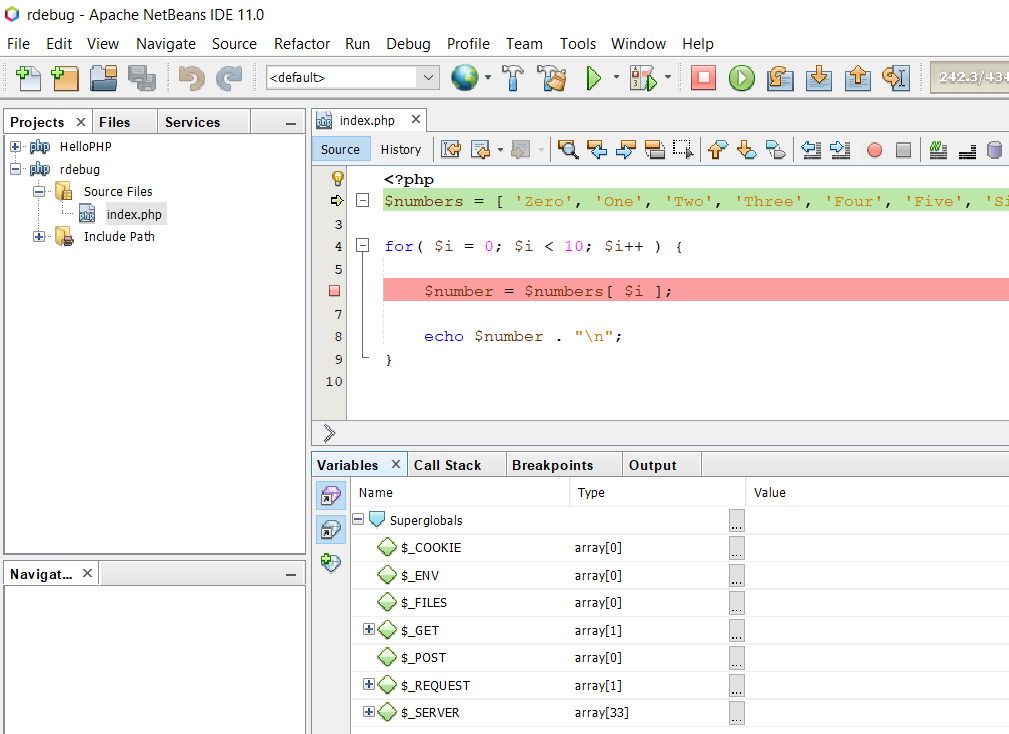Screen dimensions: 1009x734
Task: Open the Debug Project dropdown arrow
Action: (668, 77)
